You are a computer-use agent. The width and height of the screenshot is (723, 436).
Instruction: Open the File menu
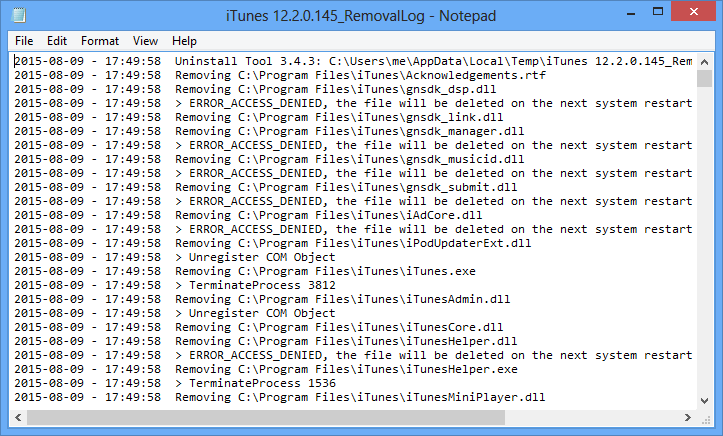24,41
